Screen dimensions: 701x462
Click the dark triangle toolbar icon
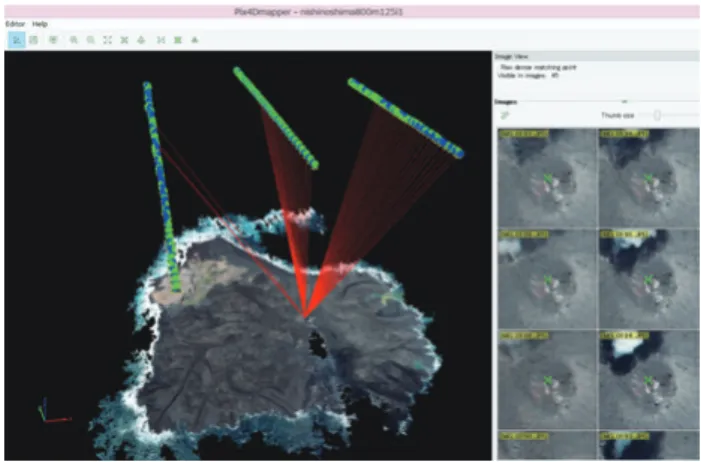coord(195,40)
